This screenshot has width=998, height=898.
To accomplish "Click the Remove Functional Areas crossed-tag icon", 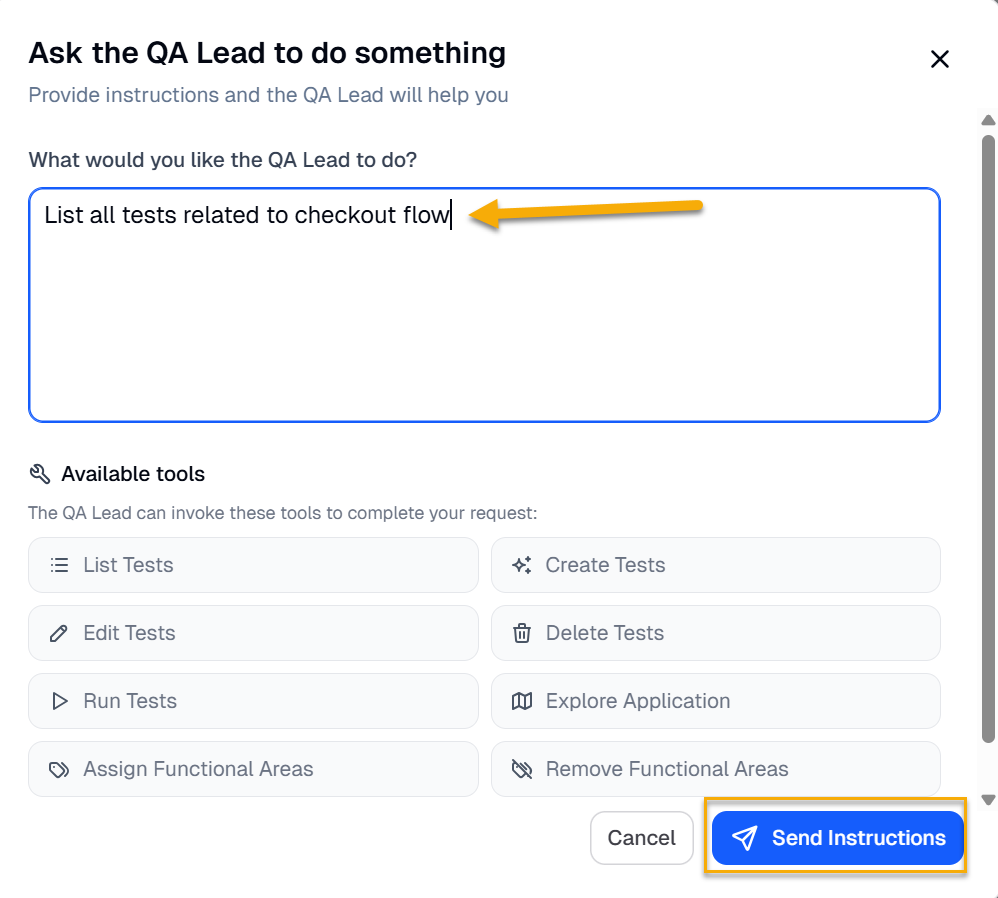I will tap(521, 769).
